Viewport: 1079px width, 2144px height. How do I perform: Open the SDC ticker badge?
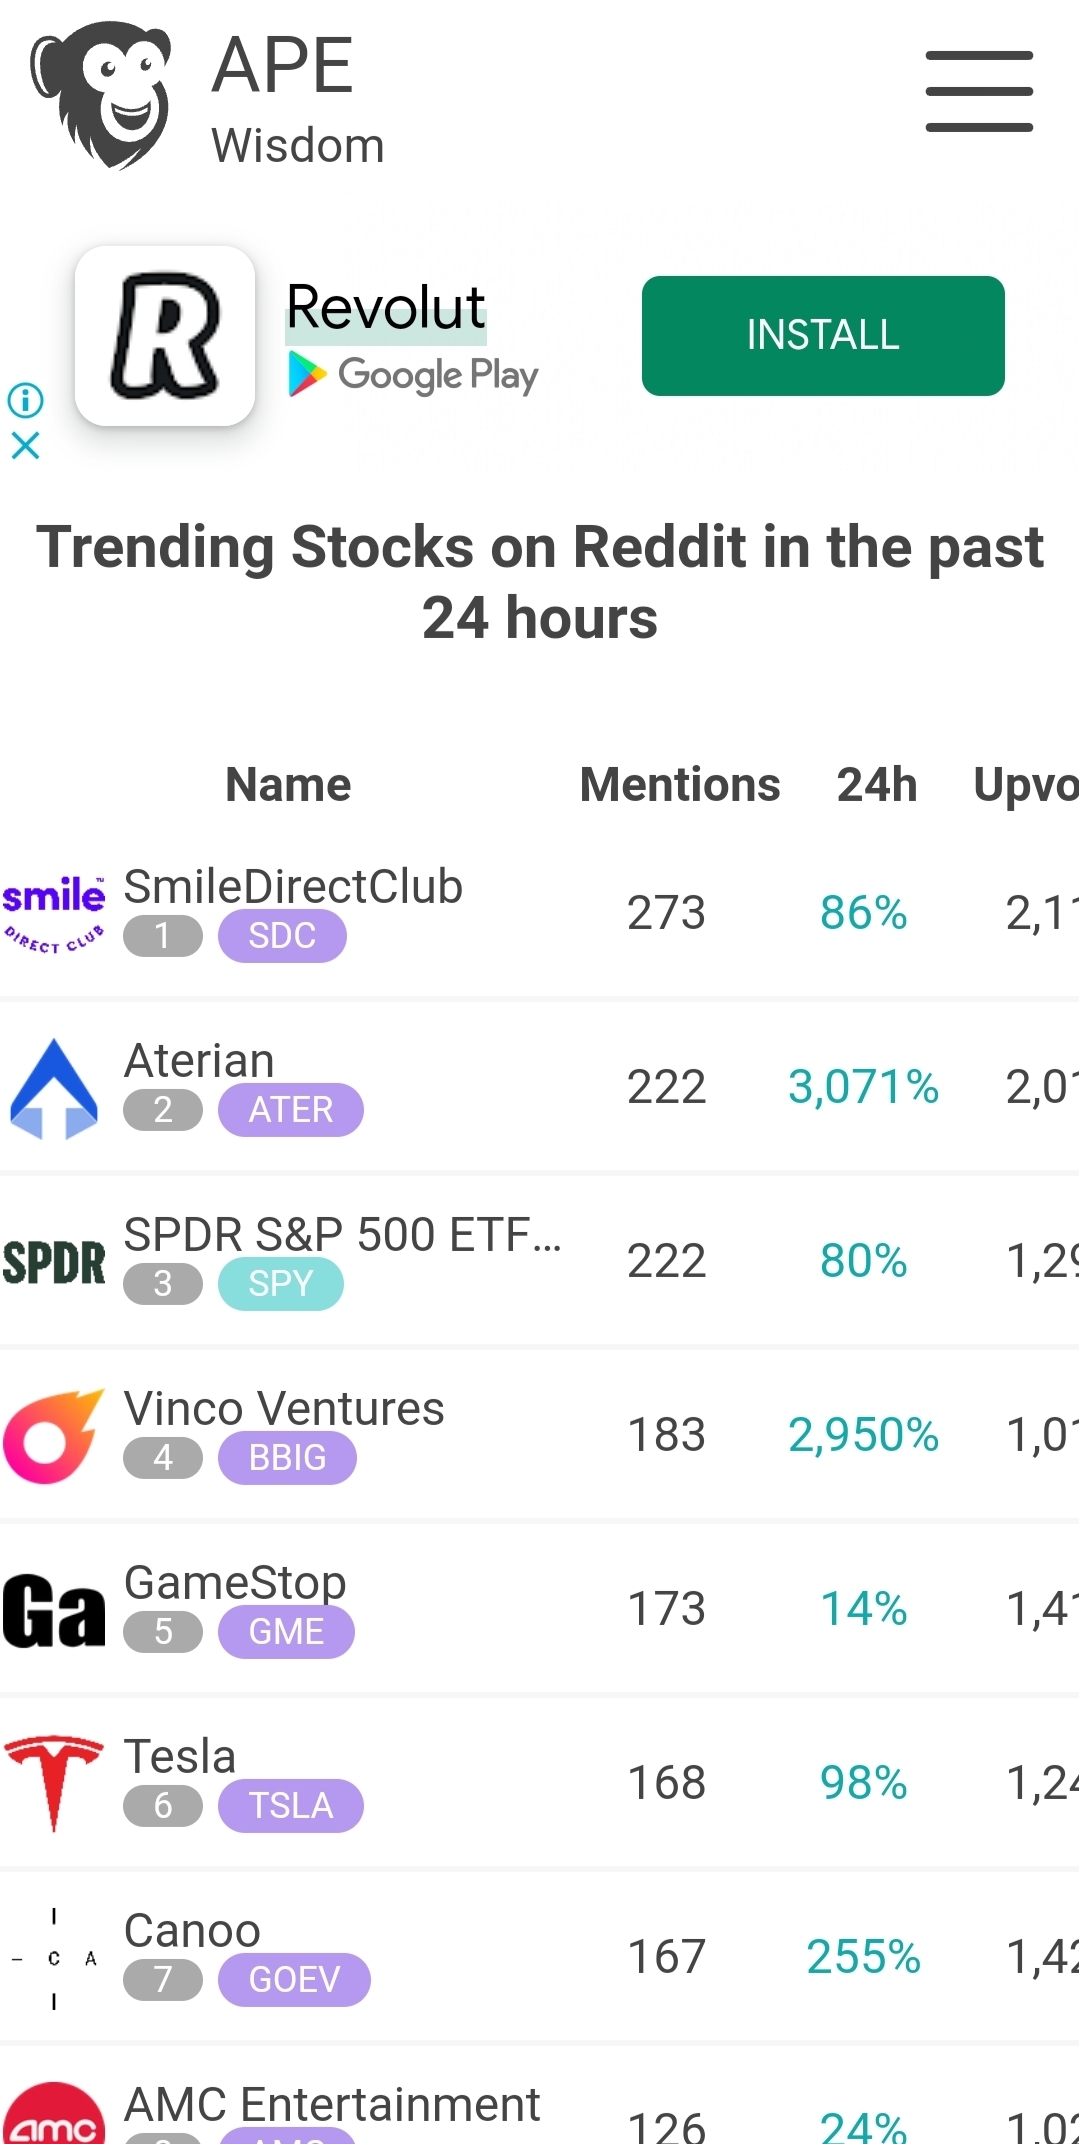click(282, 936)
